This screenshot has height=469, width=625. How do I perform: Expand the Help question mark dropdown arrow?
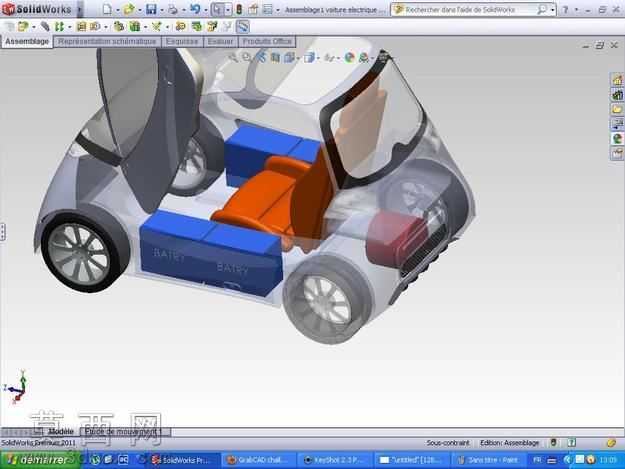pos(576,10)
